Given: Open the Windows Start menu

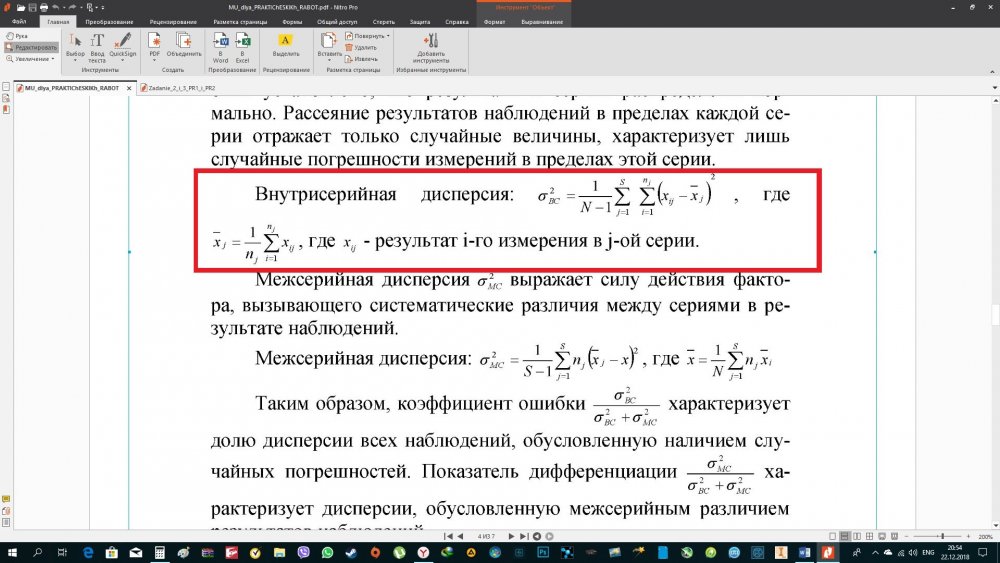Looking at the screenshot, I should tap(12, 552).
